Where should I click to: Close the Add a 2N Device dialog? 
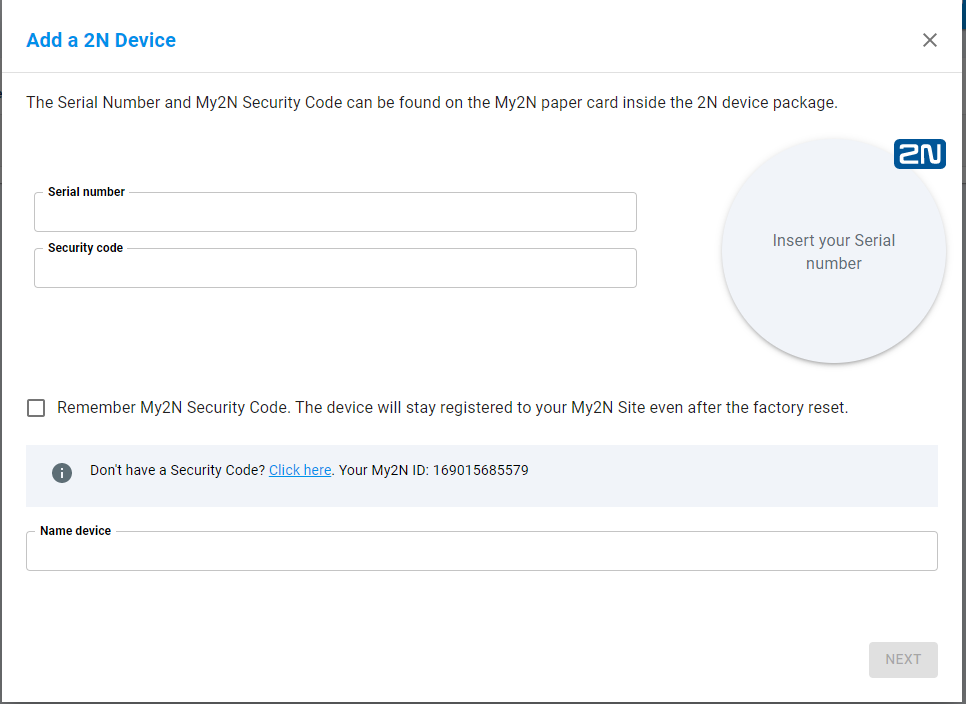tap(930, 40)
